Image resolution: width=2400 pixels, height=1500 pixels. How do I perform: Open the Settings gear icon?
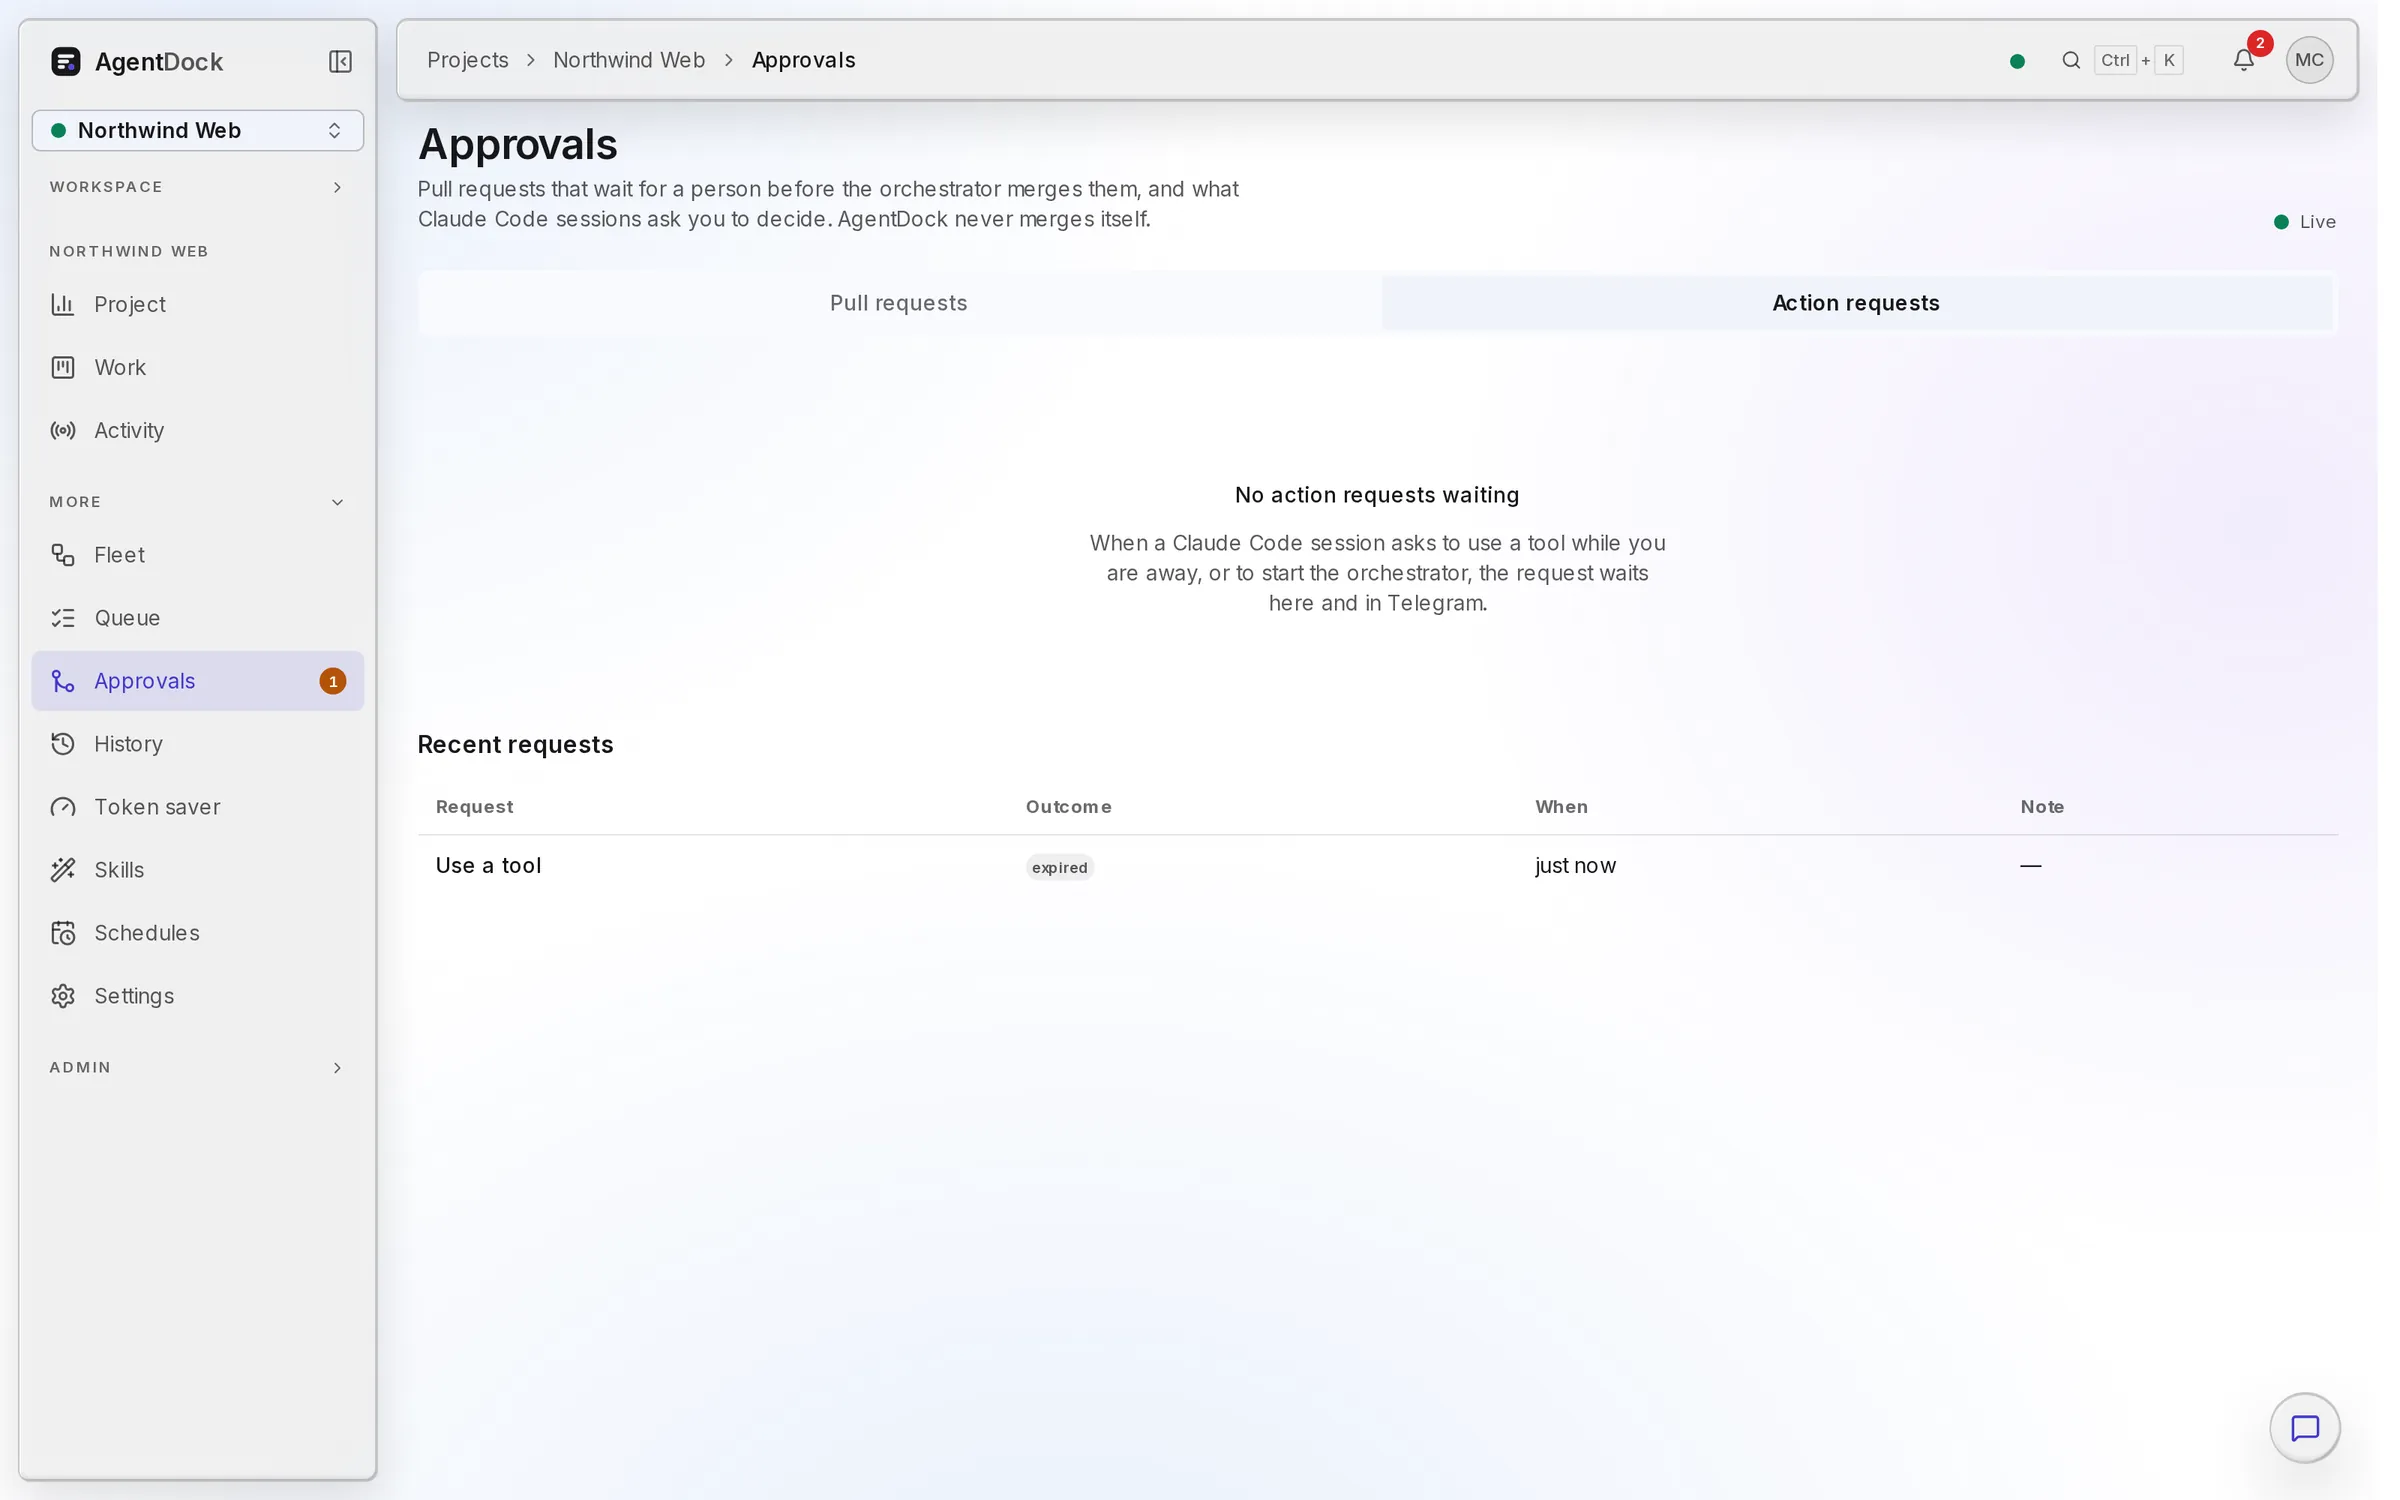(x=63, y=996)
